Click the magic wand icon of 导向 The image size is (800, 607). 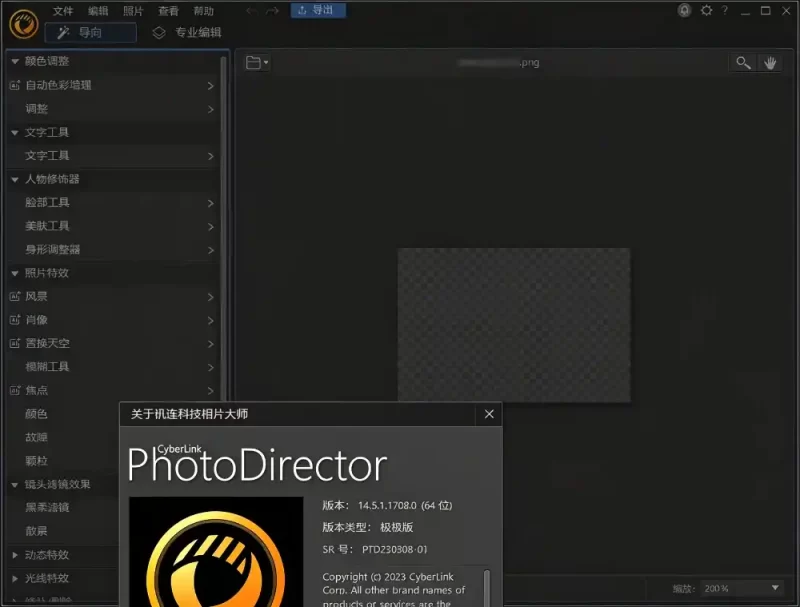pos(63,33)
